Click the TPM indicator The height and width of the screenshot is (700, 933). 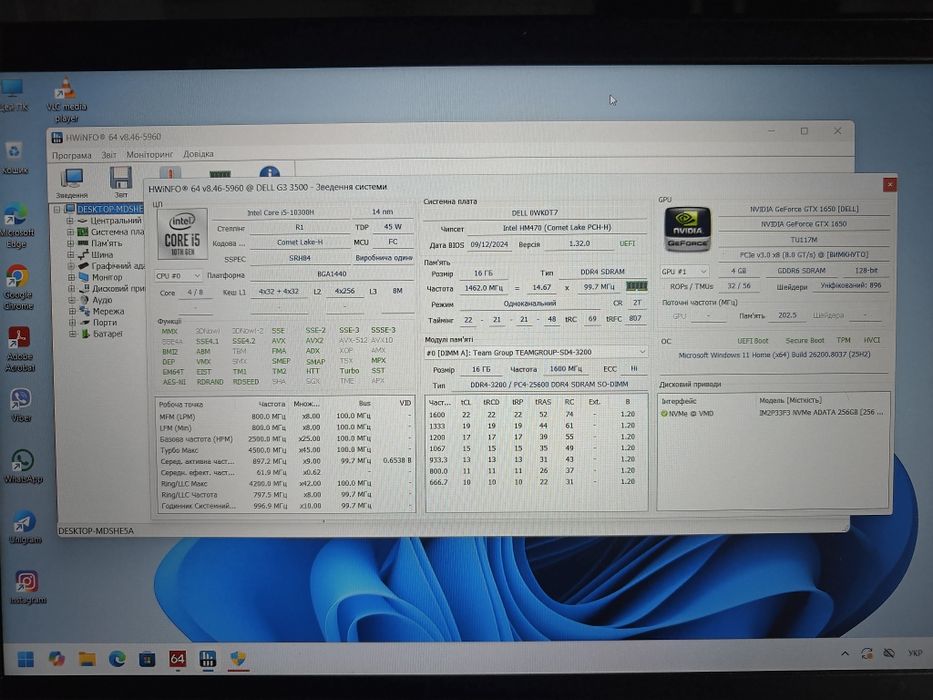click(843, 340)
